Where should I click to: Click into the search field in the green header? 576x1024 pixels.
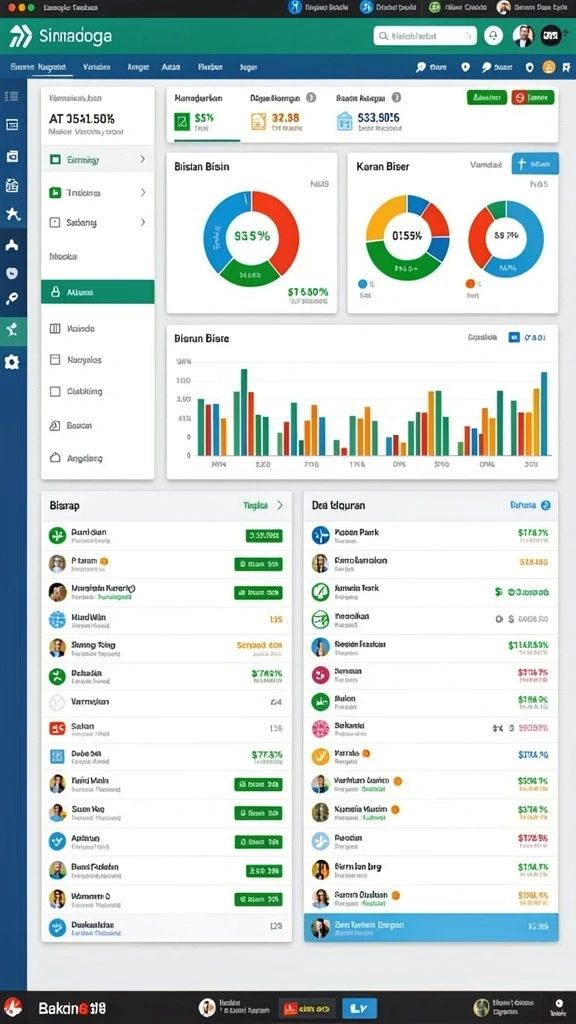425,37
